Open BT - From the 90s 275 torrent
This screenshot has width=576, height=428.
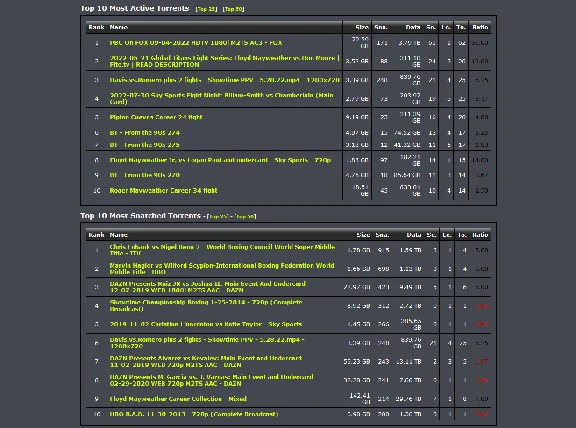pos(145,145)
